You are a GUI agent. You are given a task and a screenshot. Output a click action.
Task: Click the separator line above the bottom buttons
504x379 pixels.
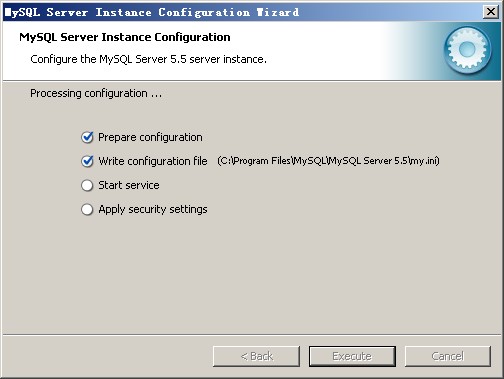252,334
